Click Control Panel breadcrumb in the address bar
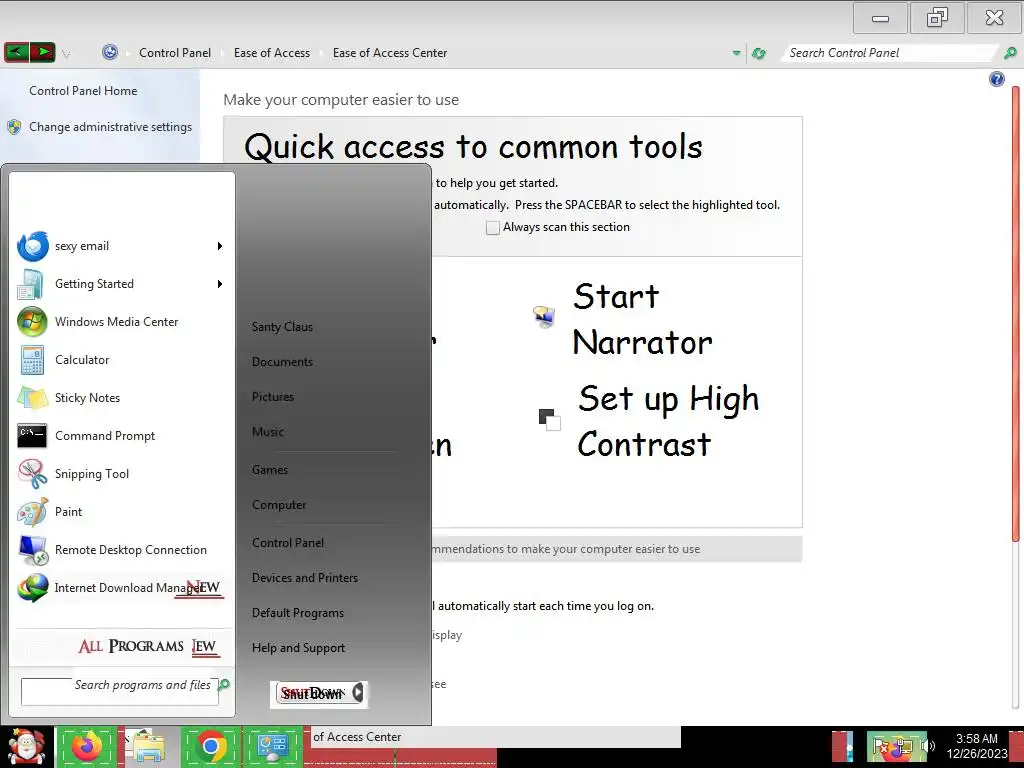Image resolution: width=1024 pixels, height=768 pixels. (x=175, y=53)
